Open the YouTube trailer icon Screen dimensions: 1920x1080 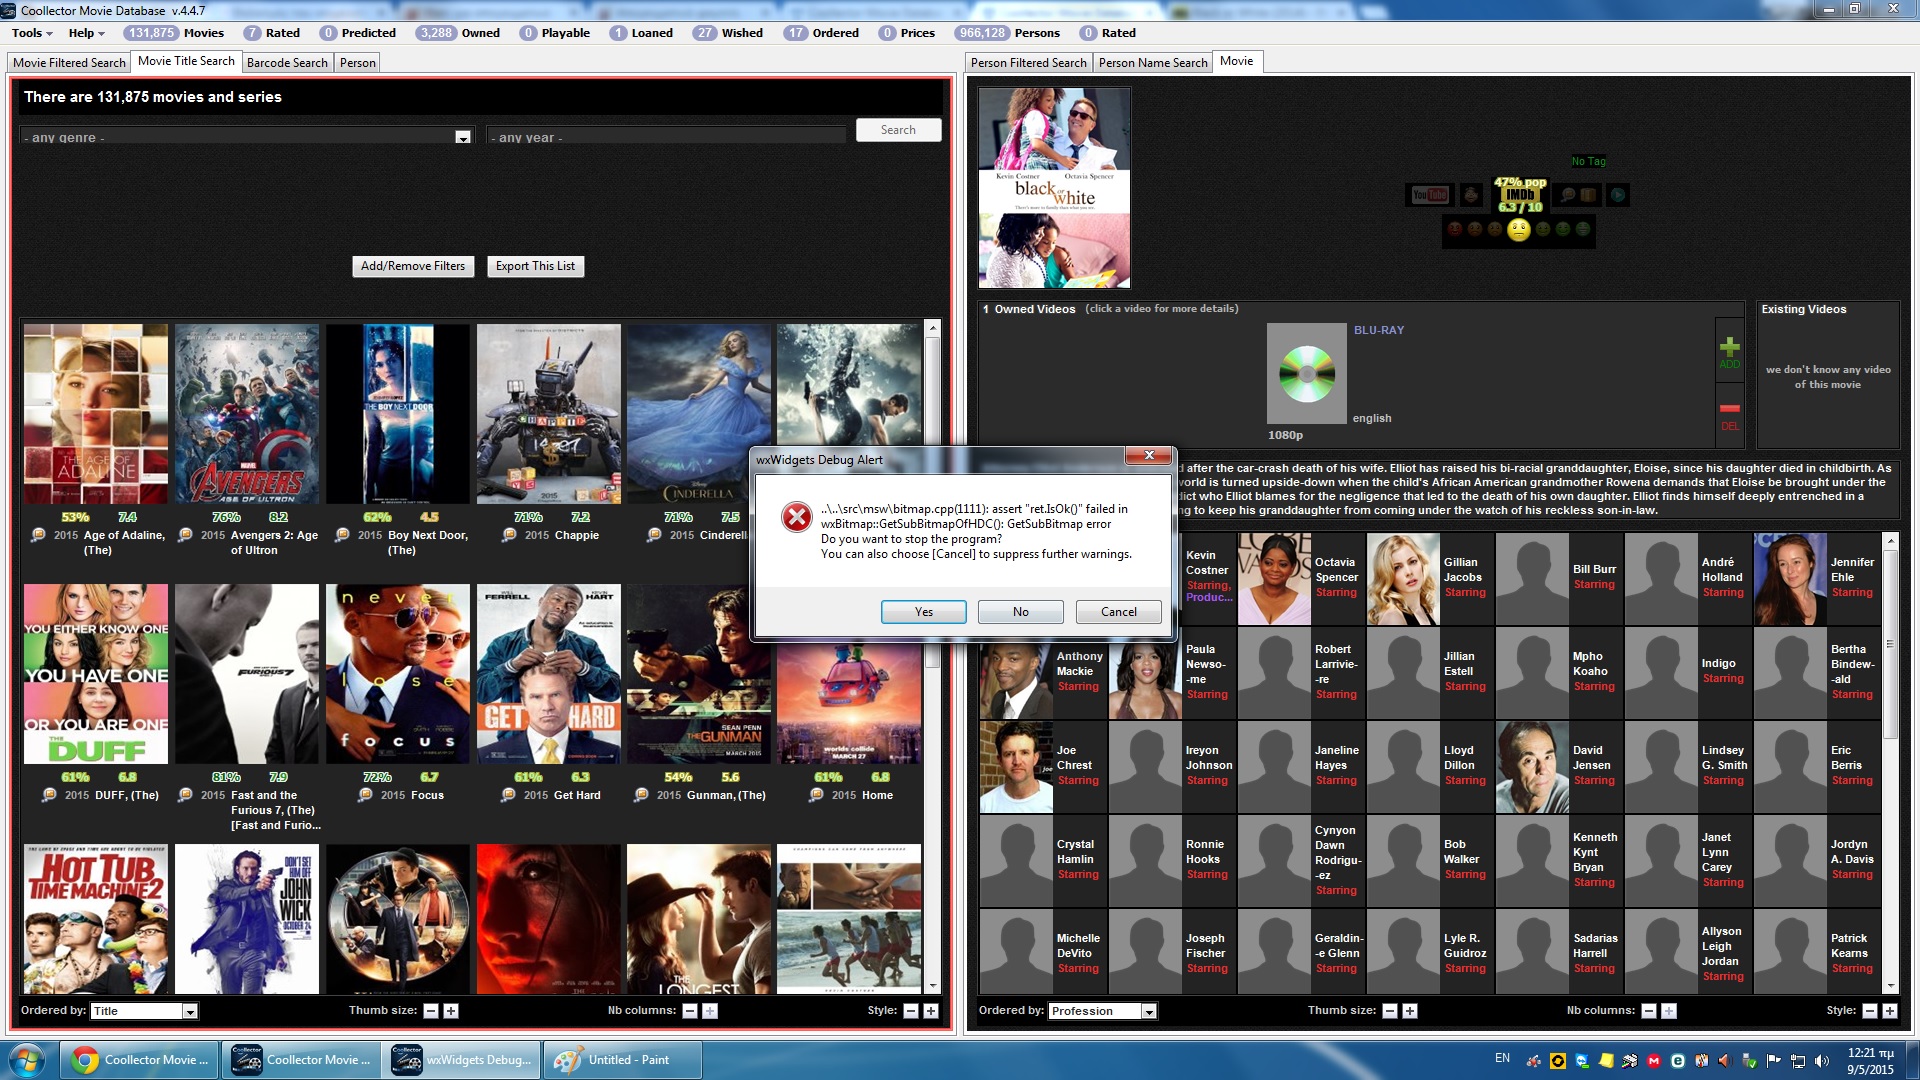[1430, 195]
